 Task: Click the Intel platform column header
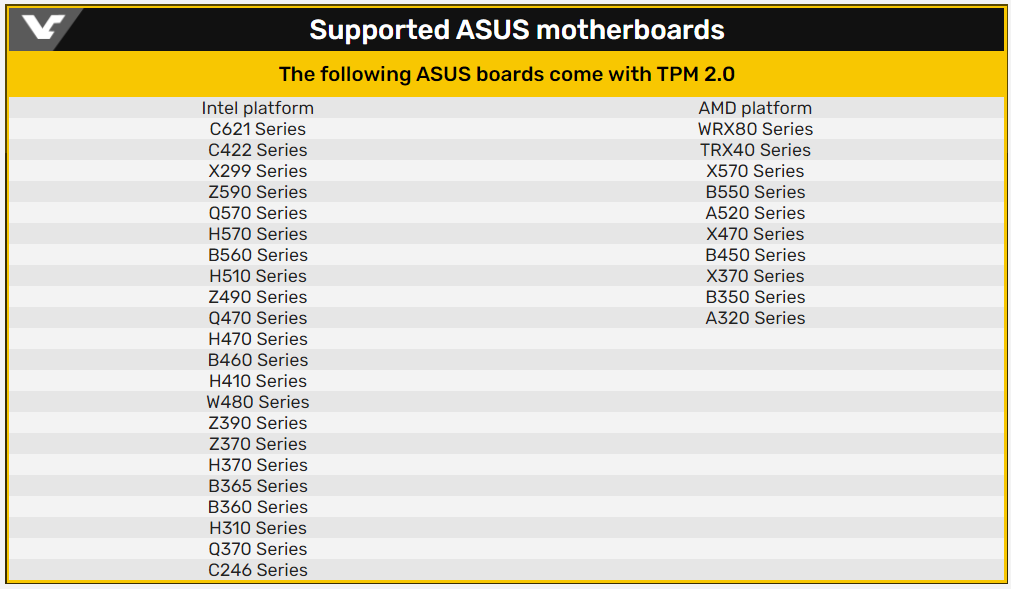click(257, 108)
